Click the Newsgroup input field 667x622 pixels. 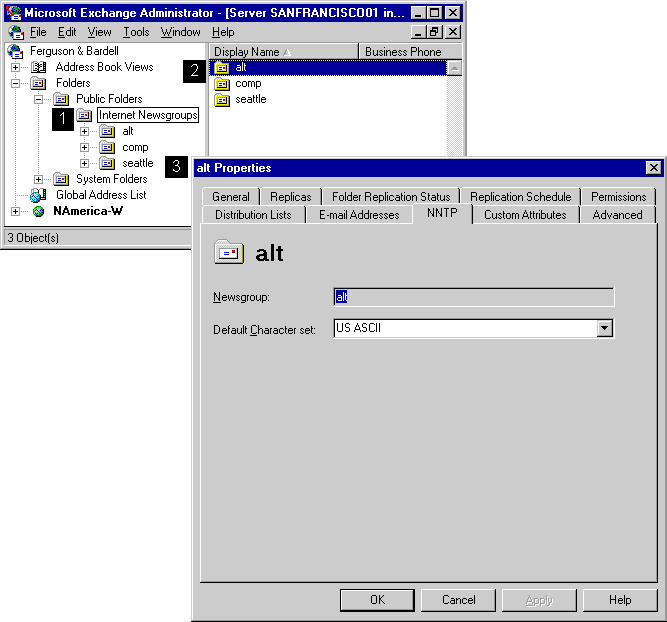tap(474, 297)
